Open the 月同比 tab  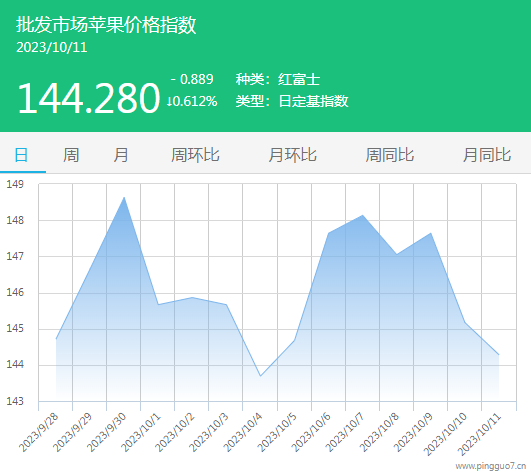[x=487, y=155]
